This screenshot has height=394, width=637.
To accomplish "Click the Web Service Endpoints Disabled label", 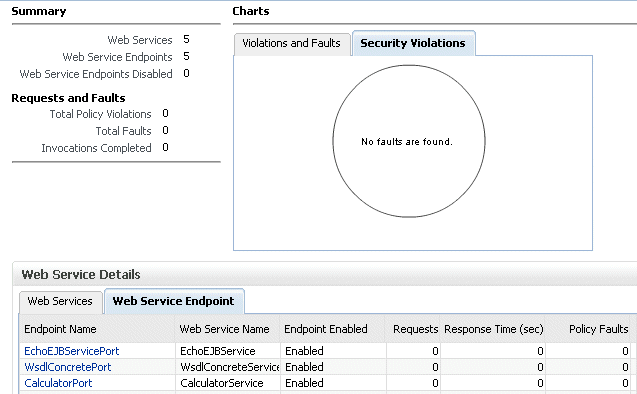I will (x=96, y=74).
